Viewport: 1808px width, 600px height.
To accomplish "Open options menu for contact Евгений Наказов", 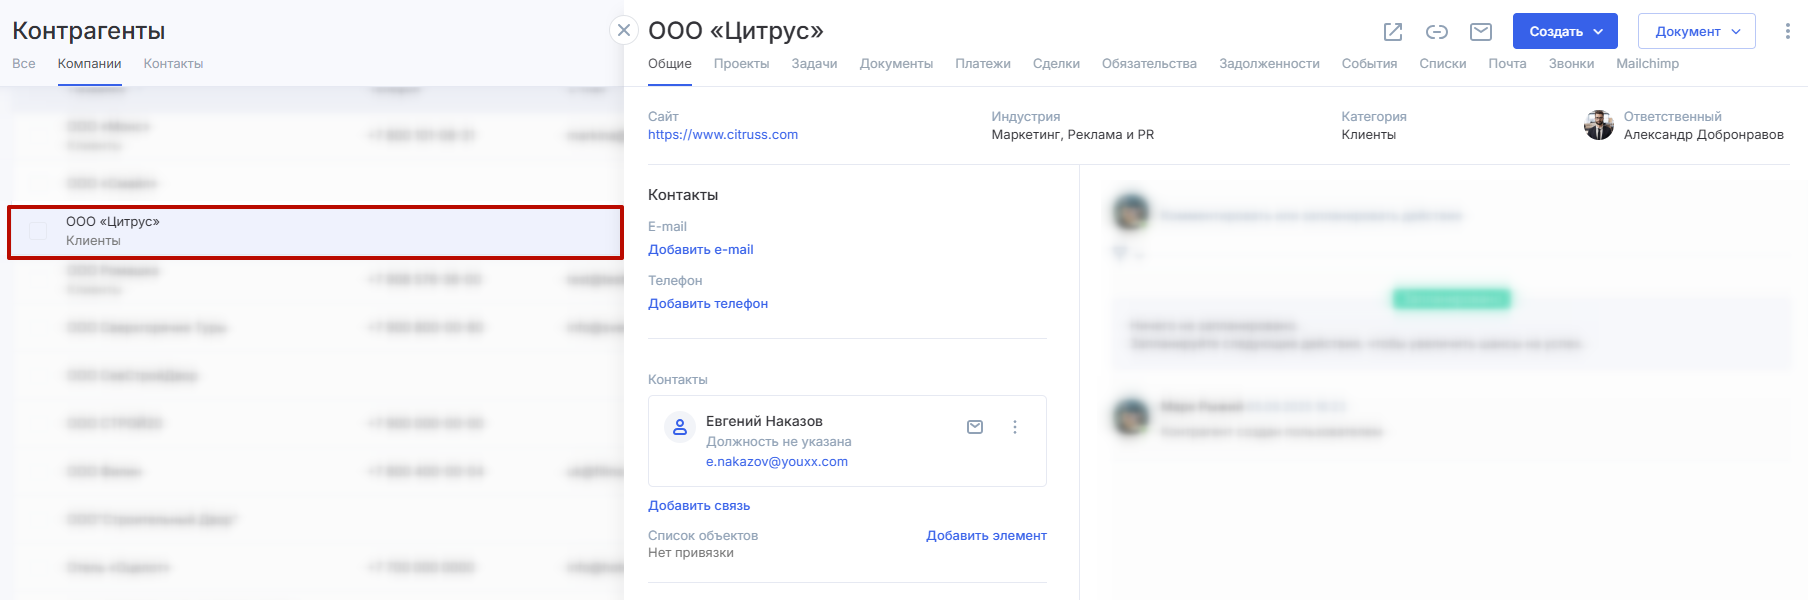I will click(1015, 427).
